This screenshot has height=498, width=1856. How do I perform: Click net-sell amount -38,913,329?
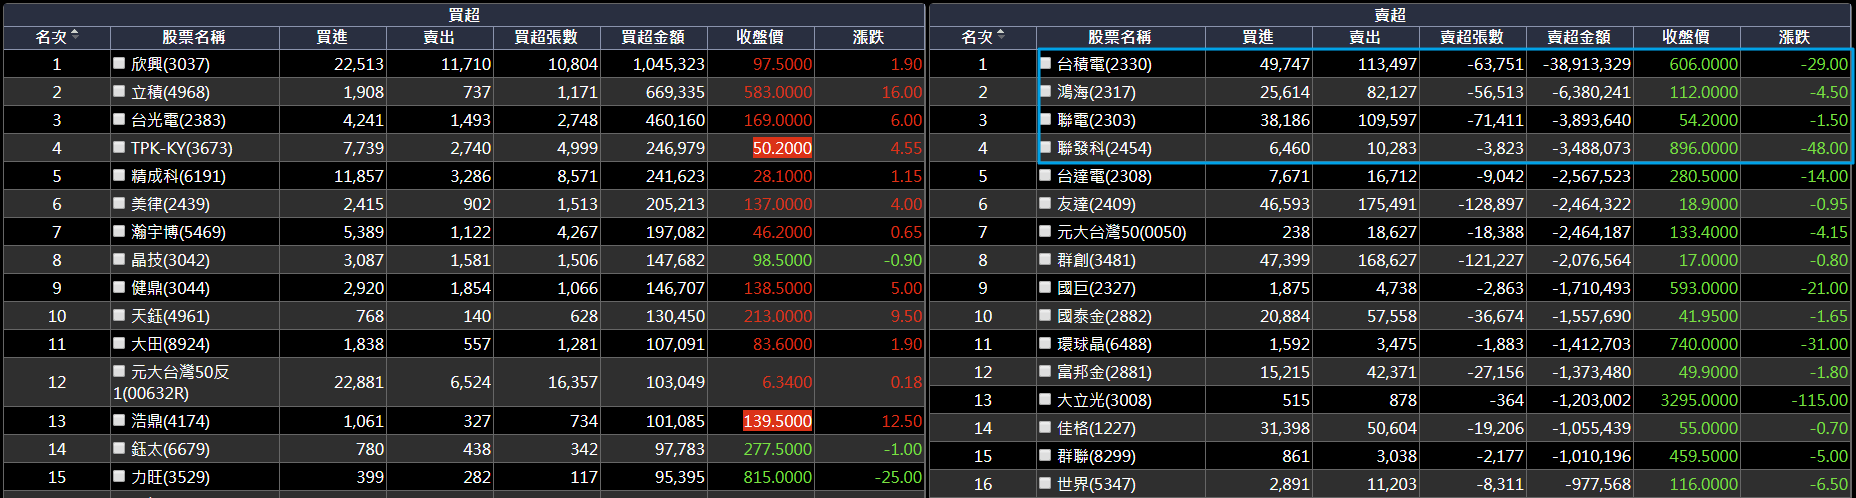1587,64
